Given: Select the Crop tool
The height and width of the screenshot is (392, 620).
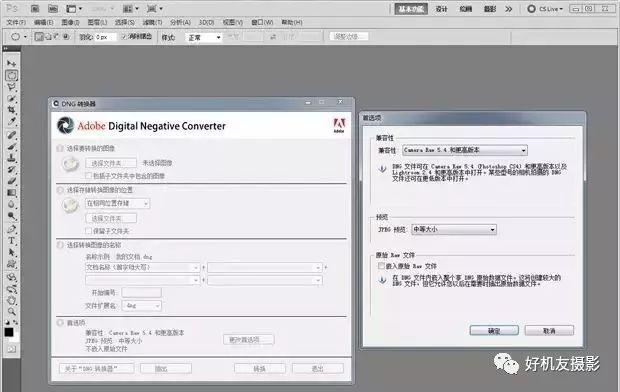Looking at the screenshot, I should pos(11,110).
